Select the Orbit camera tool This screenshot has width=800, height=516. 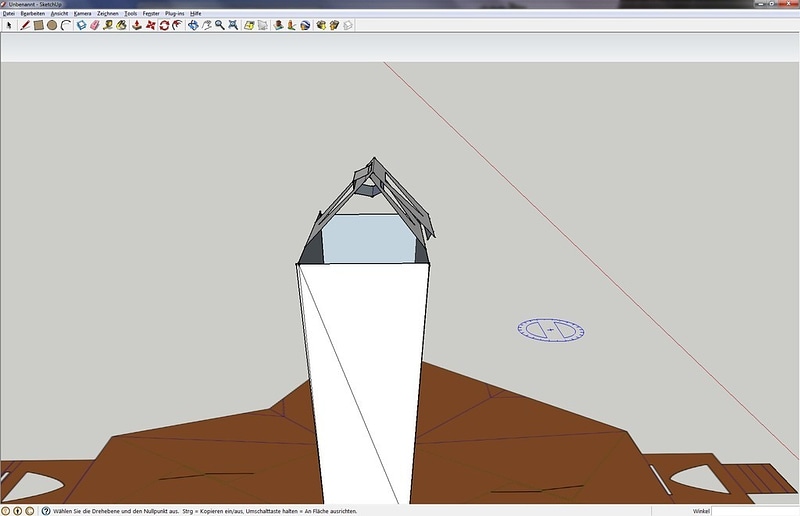[193, 25]
